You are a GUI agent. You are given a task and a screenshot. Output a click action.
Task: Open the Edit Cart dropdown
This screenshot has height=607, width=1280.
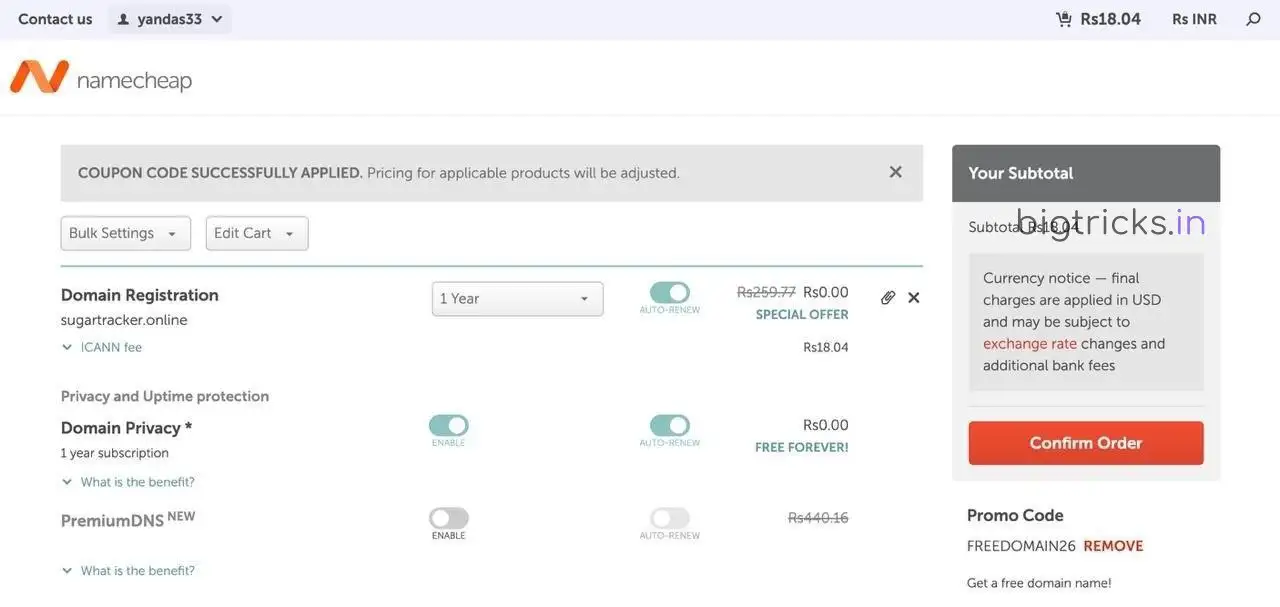(x=256, y=233)
